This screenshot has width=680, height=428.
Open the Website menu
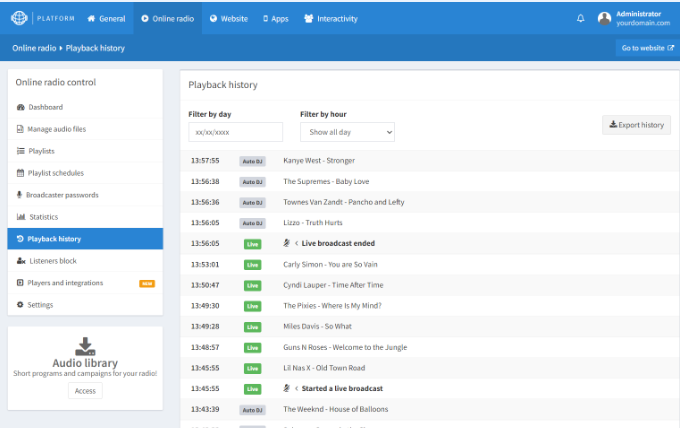(x=229, y=19)
